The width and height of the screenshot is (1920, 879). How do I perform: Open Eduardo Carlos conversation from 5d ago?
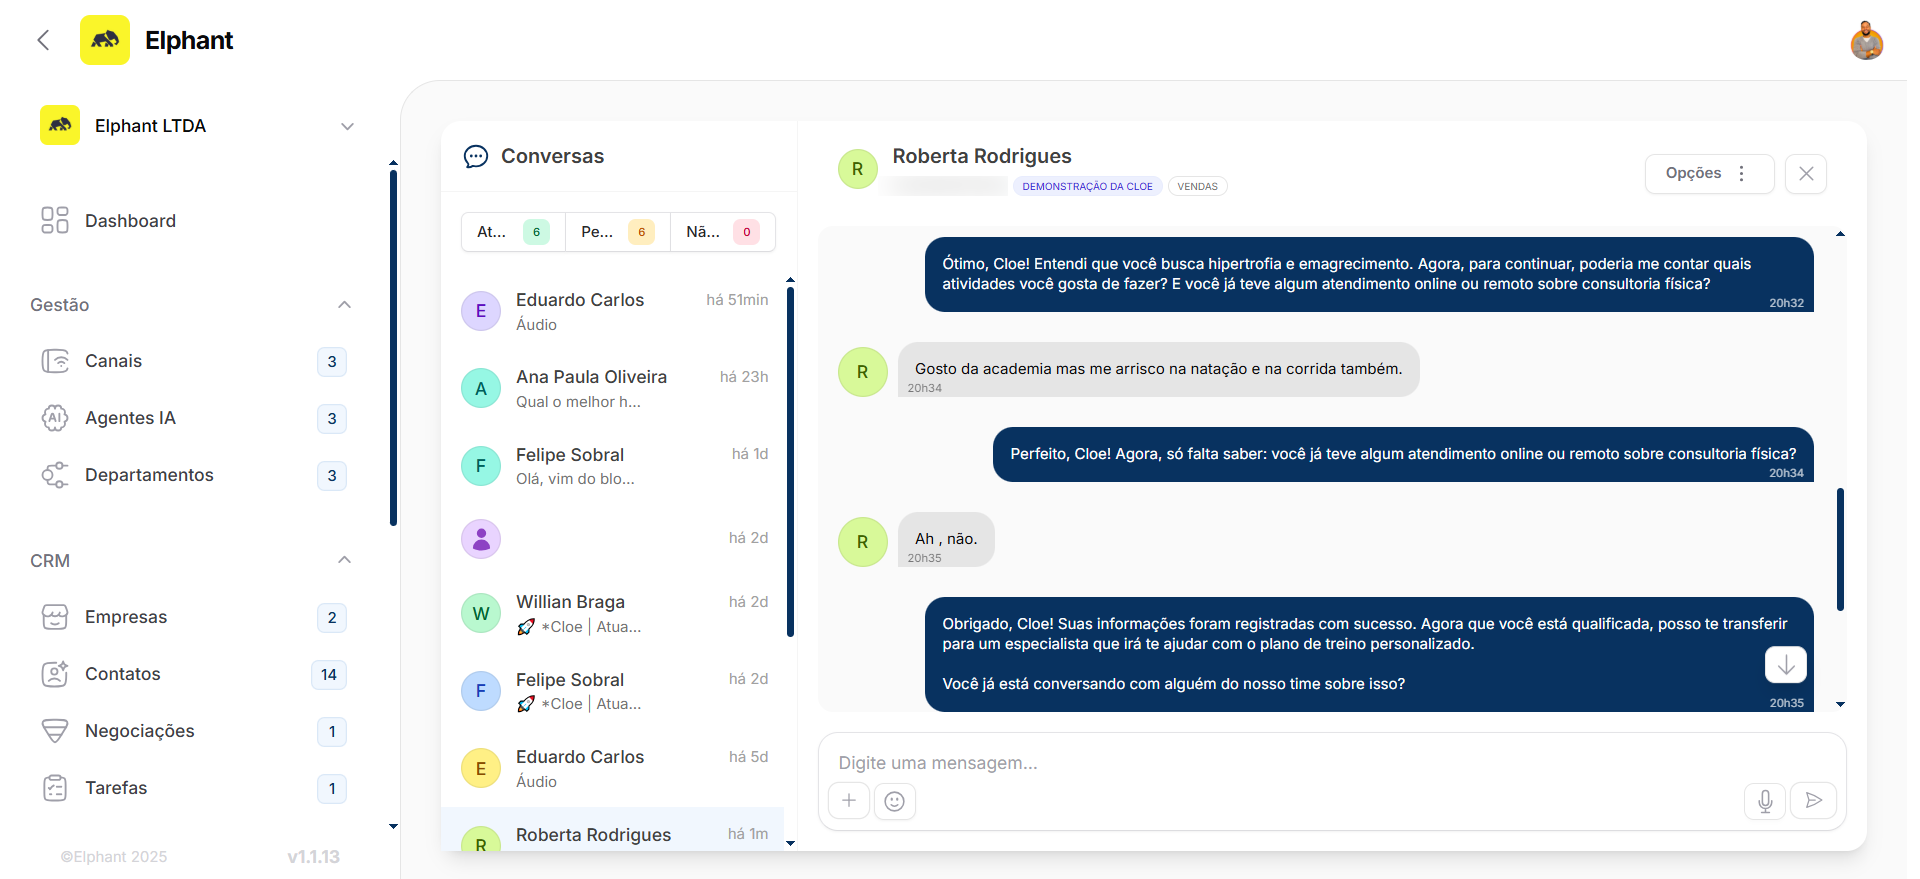point(614,768)
